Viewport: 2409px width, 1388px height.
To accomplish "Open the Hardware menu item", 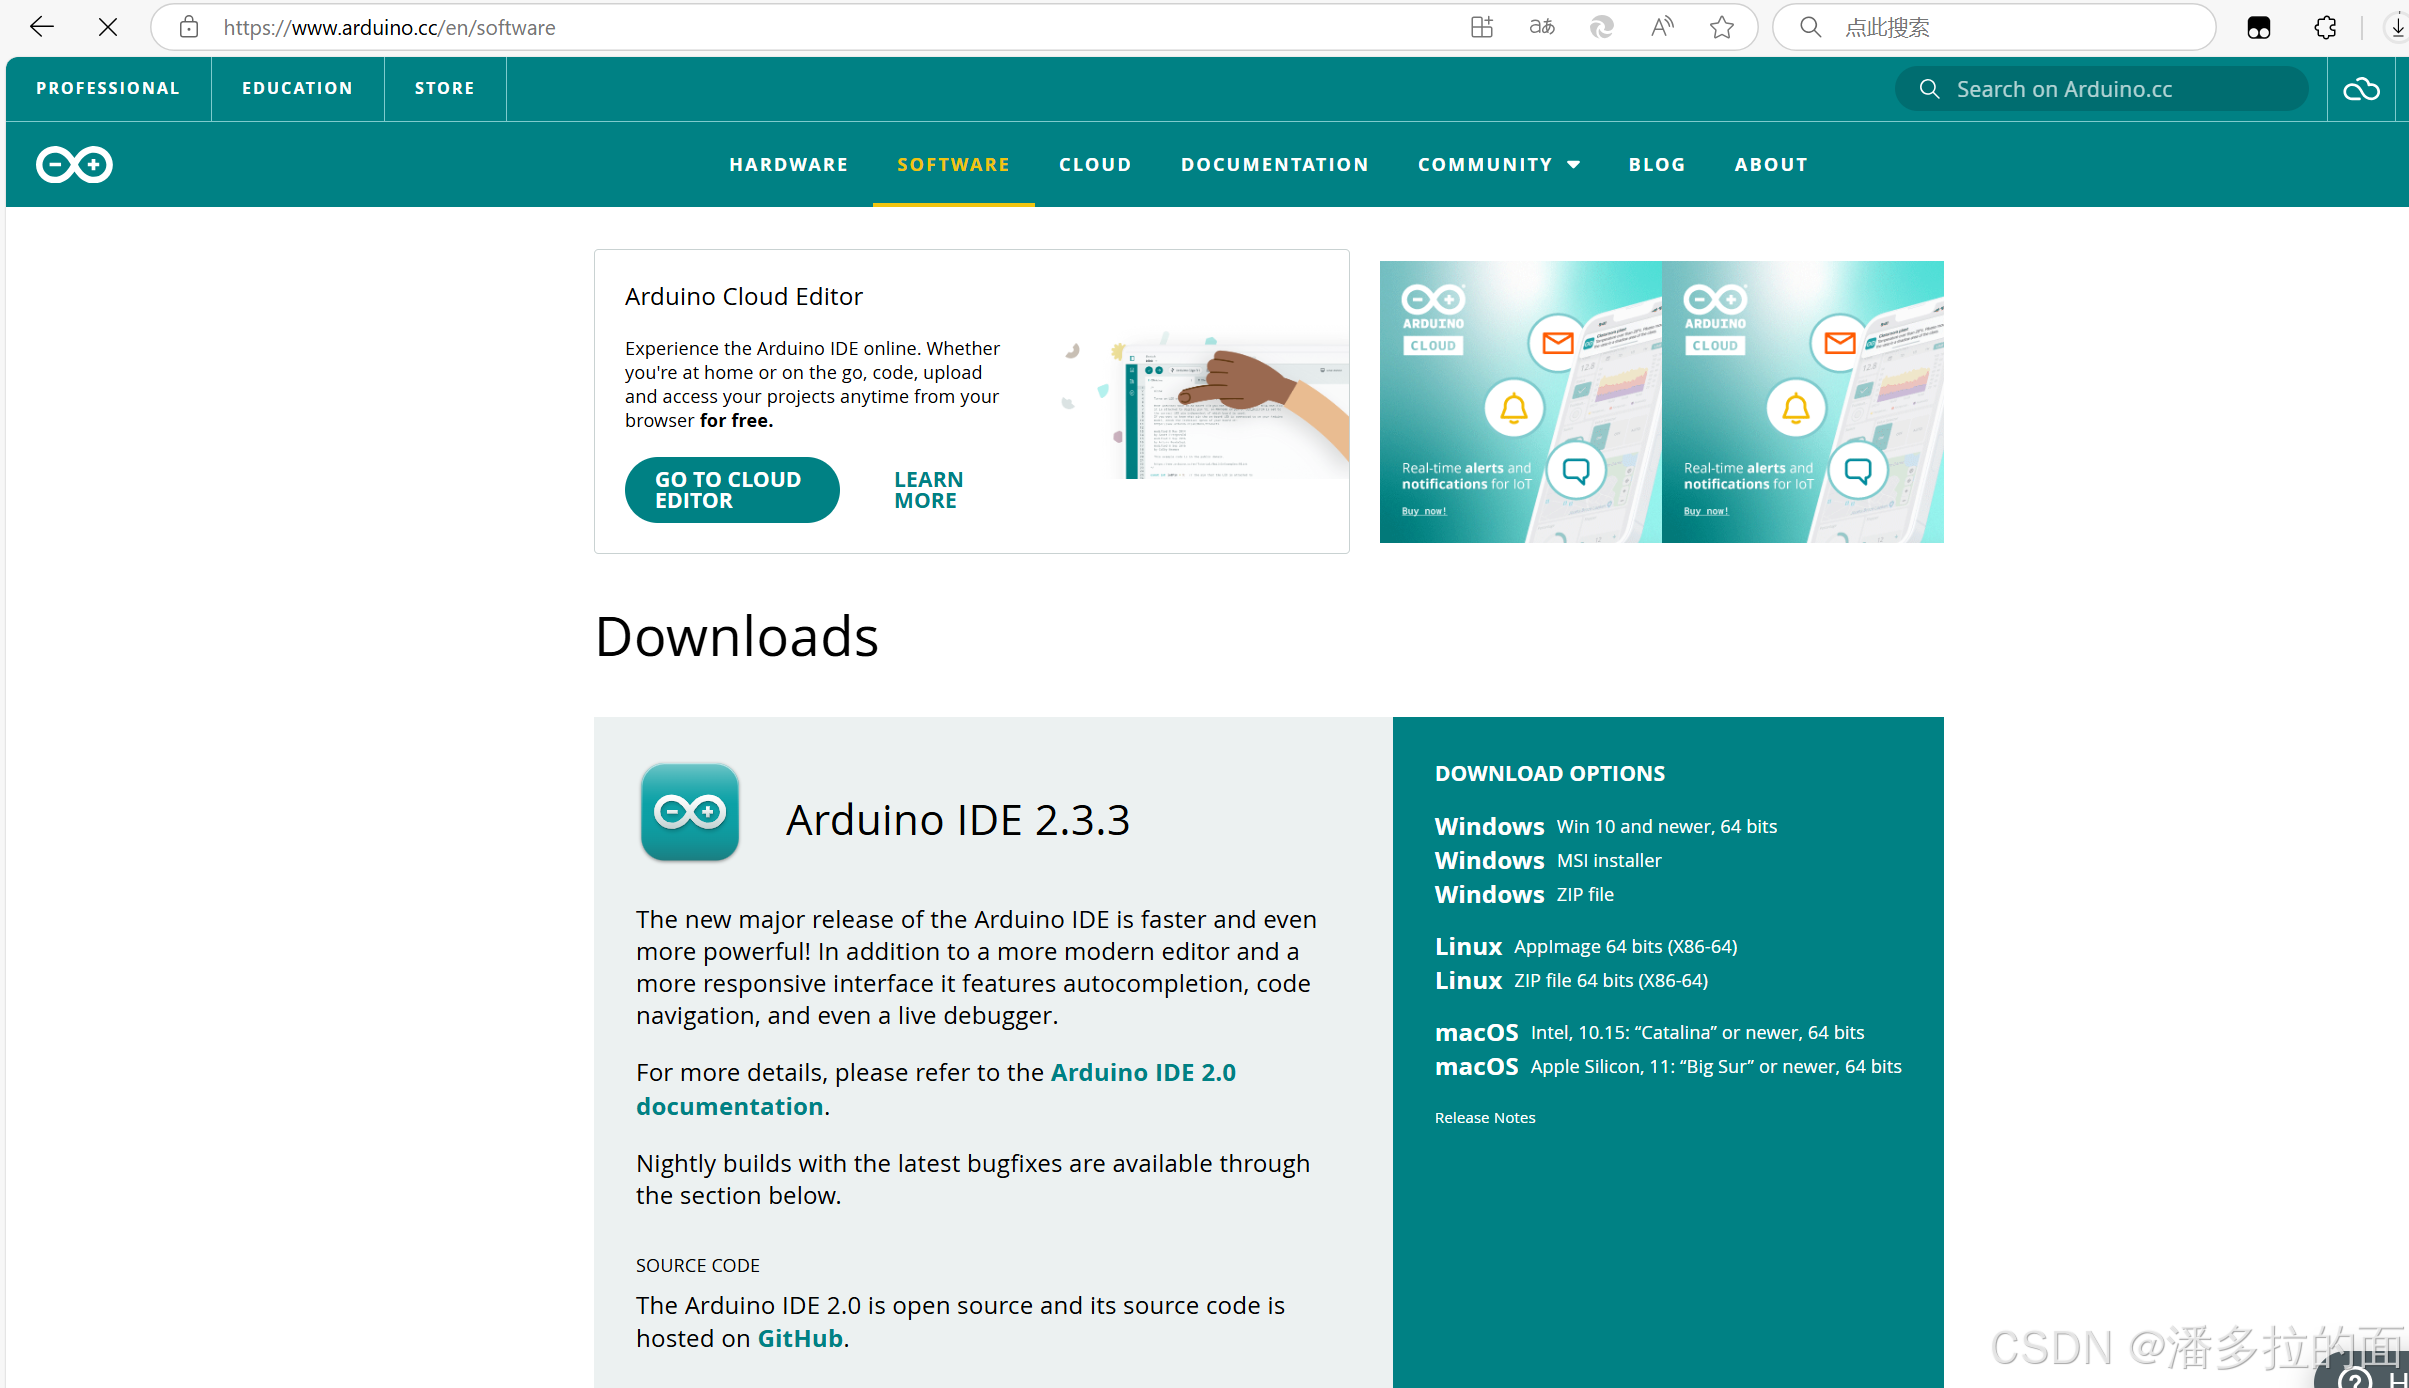I will (x=788, y=164).
